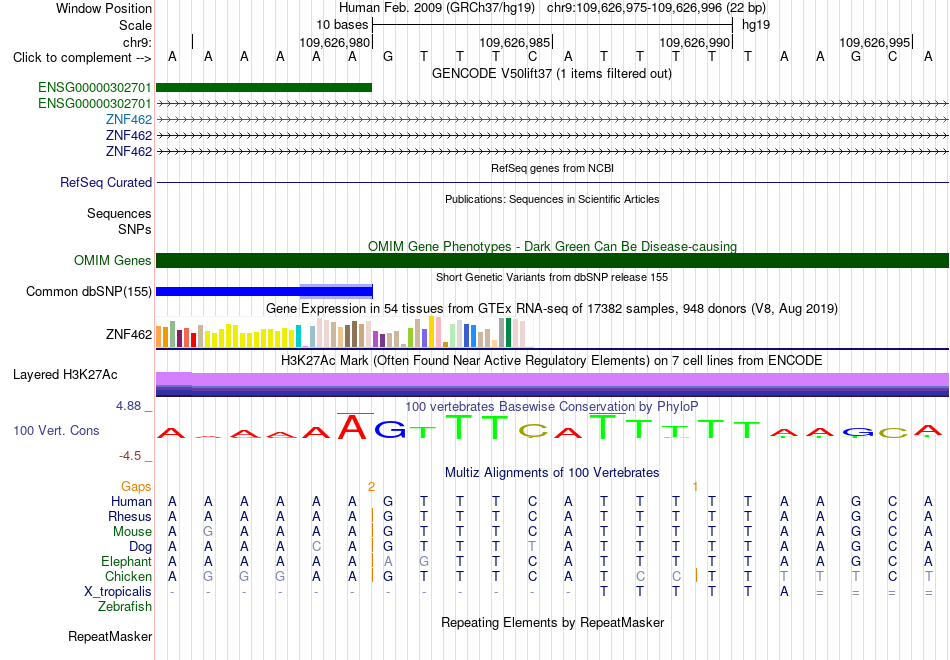Click the Mouse alignment row label
This screenshot has height=660, width=950.
coord(132,532)
